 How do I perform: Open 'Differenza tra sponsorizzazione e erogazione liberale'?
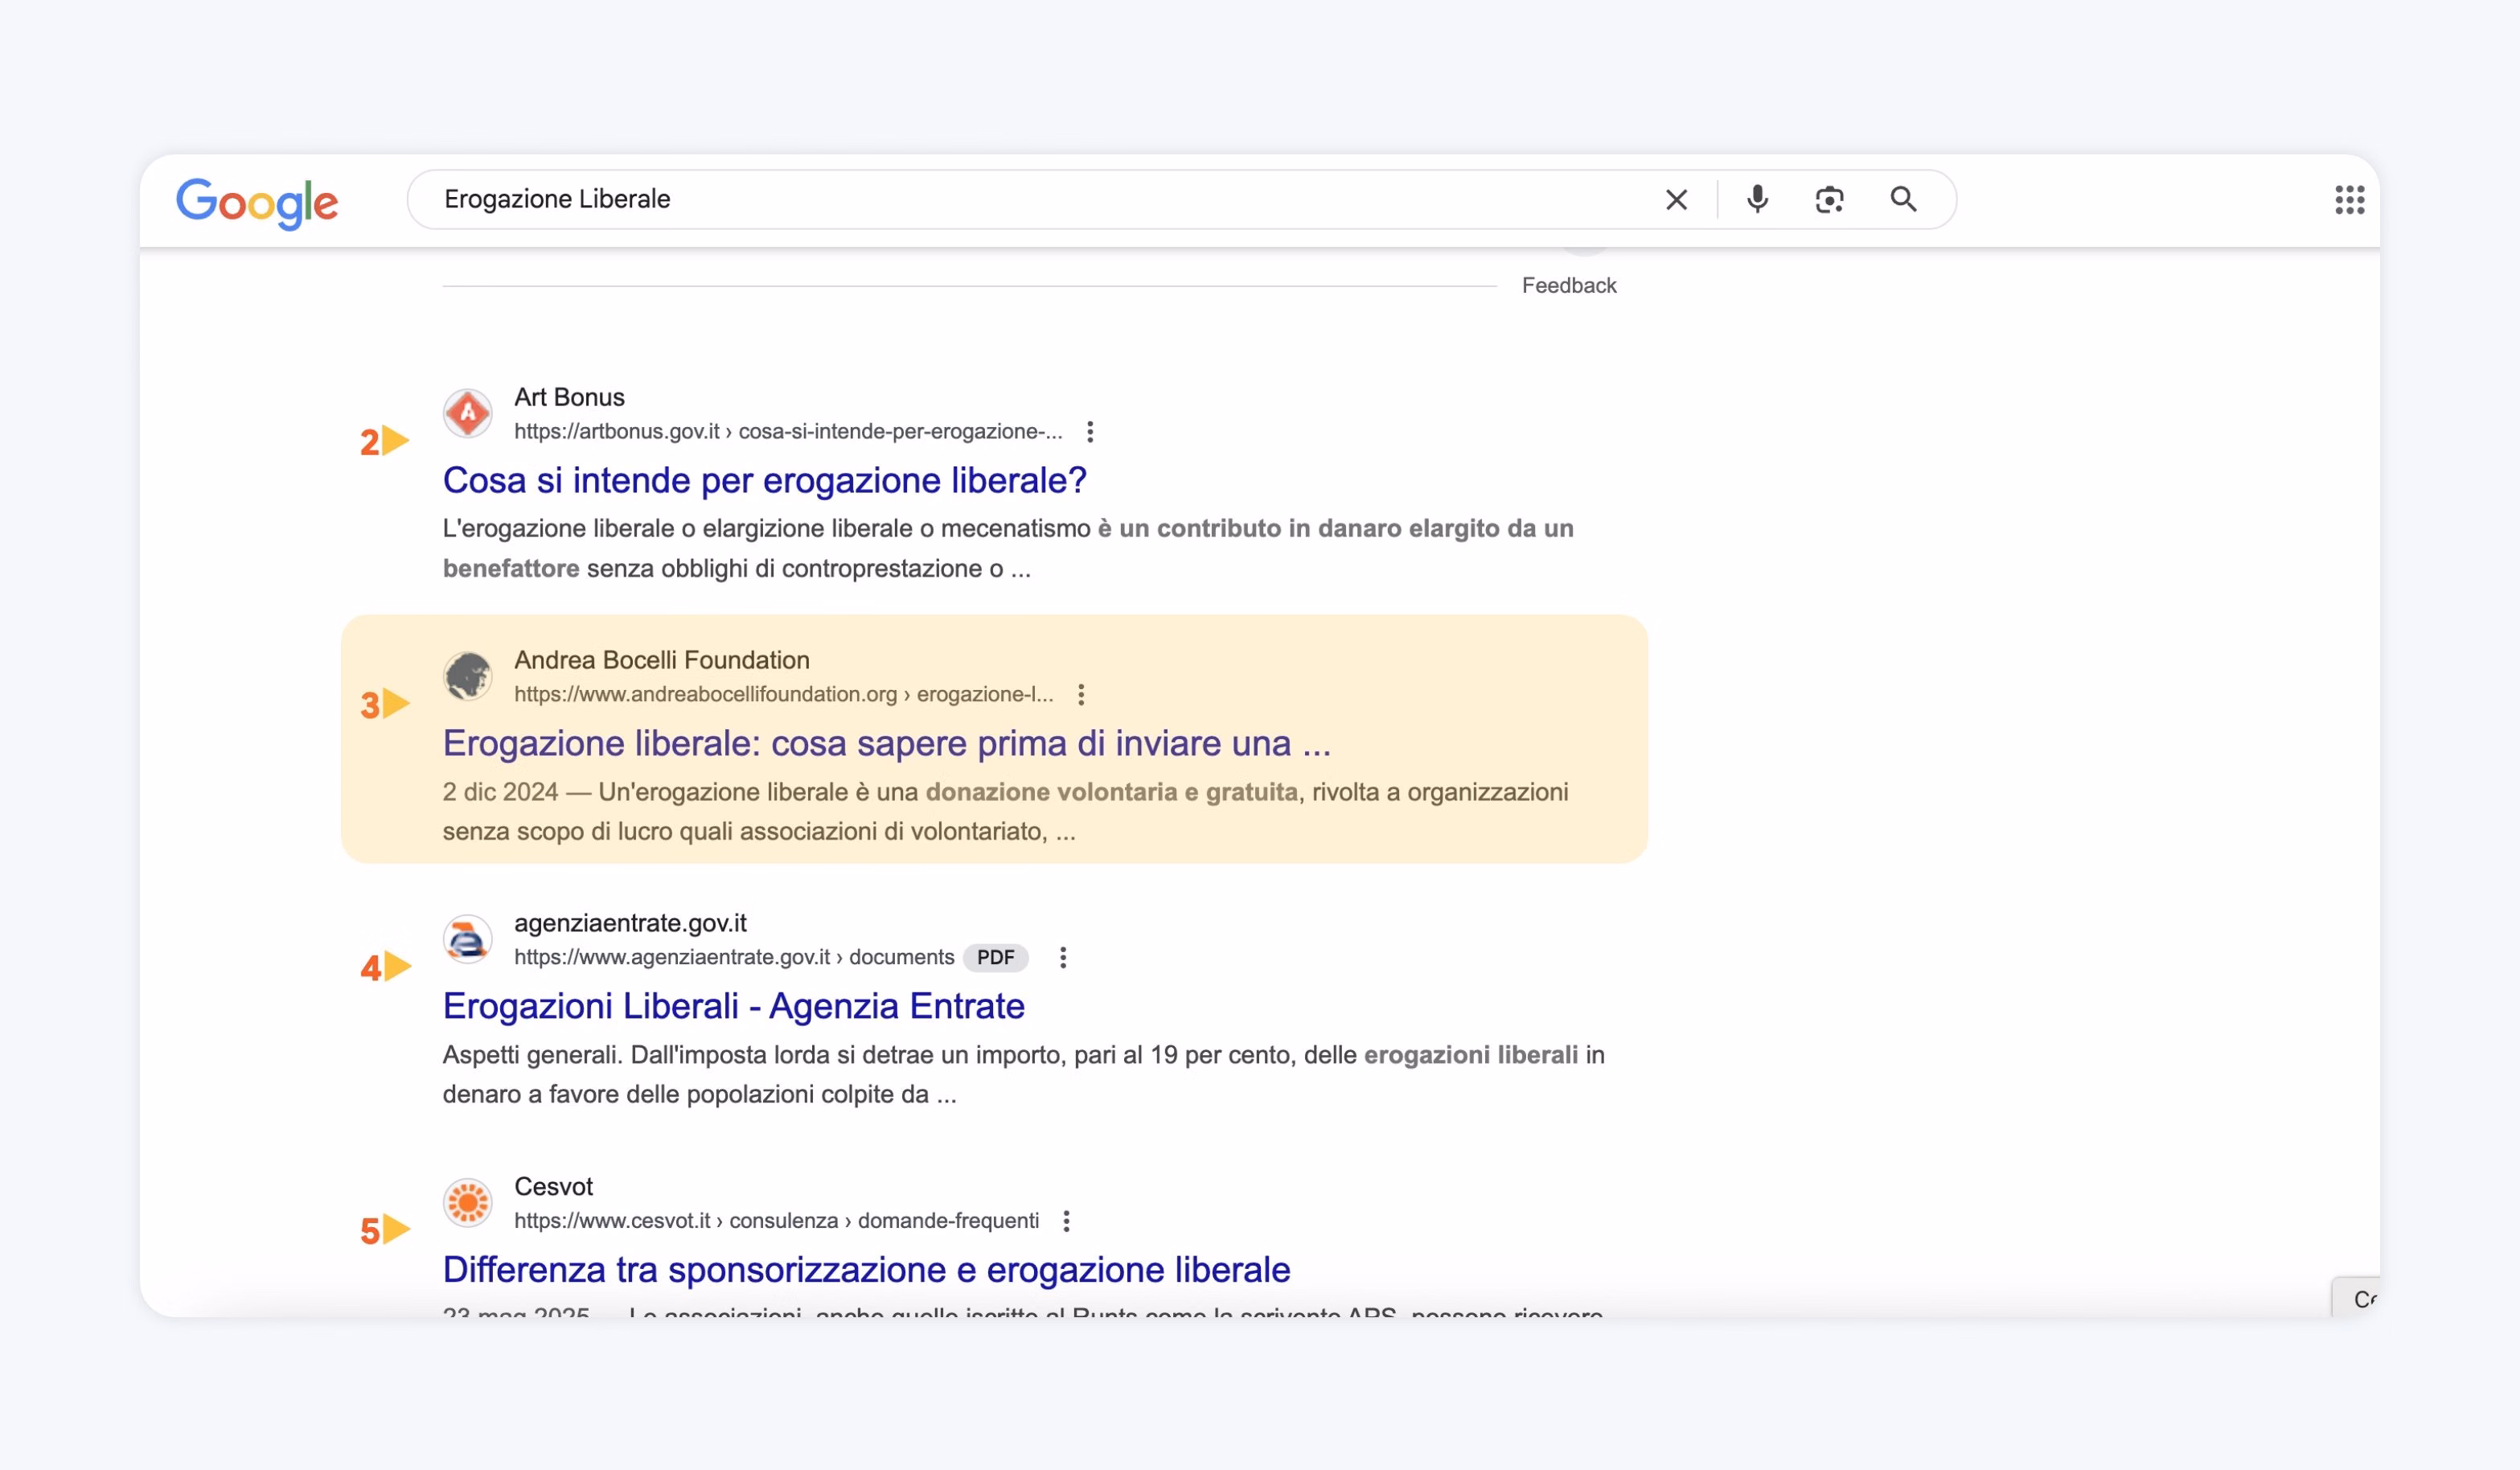point(866,1270)
